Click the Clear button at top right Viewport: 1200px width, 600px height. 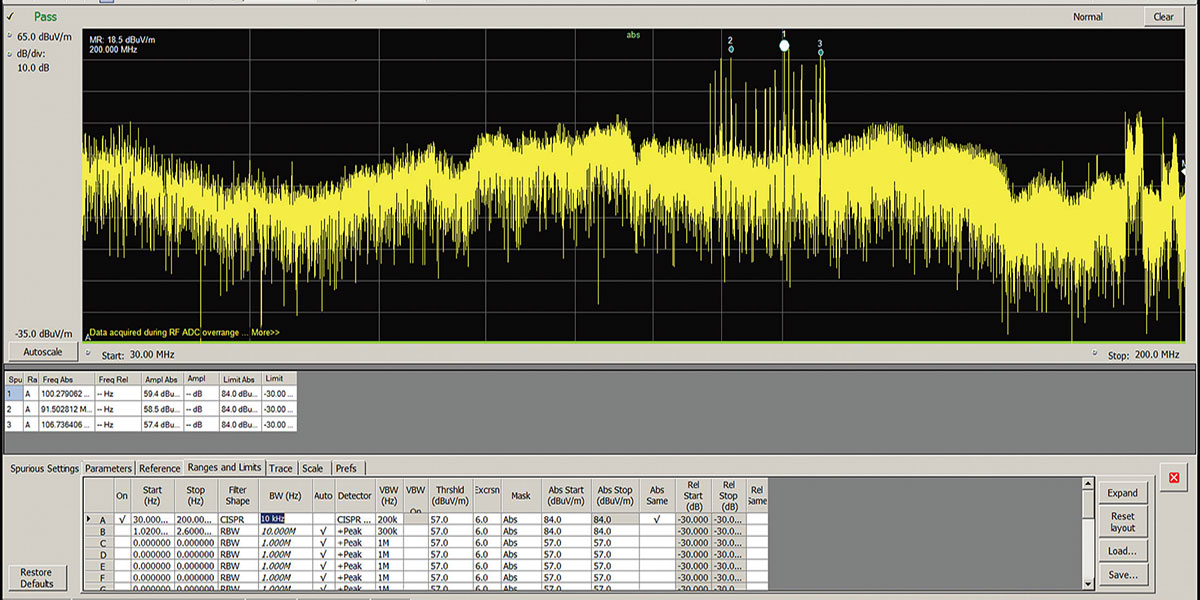pyautogui.click(x=1163, y=16)
